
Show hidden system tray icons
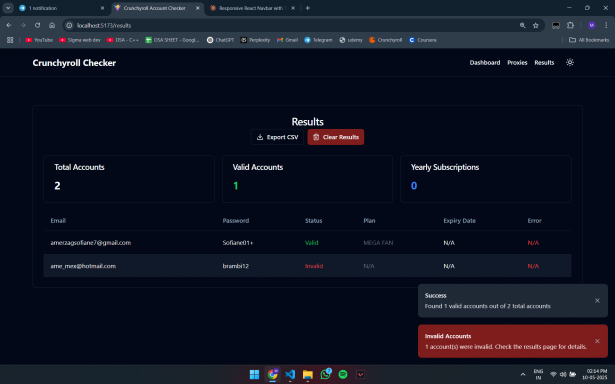click(x=522, y=375)
